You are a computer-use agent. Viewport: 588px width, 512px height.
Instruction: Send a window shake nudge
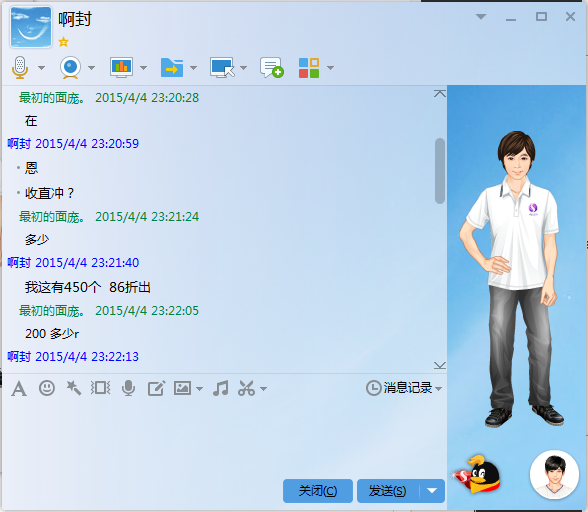100,388
